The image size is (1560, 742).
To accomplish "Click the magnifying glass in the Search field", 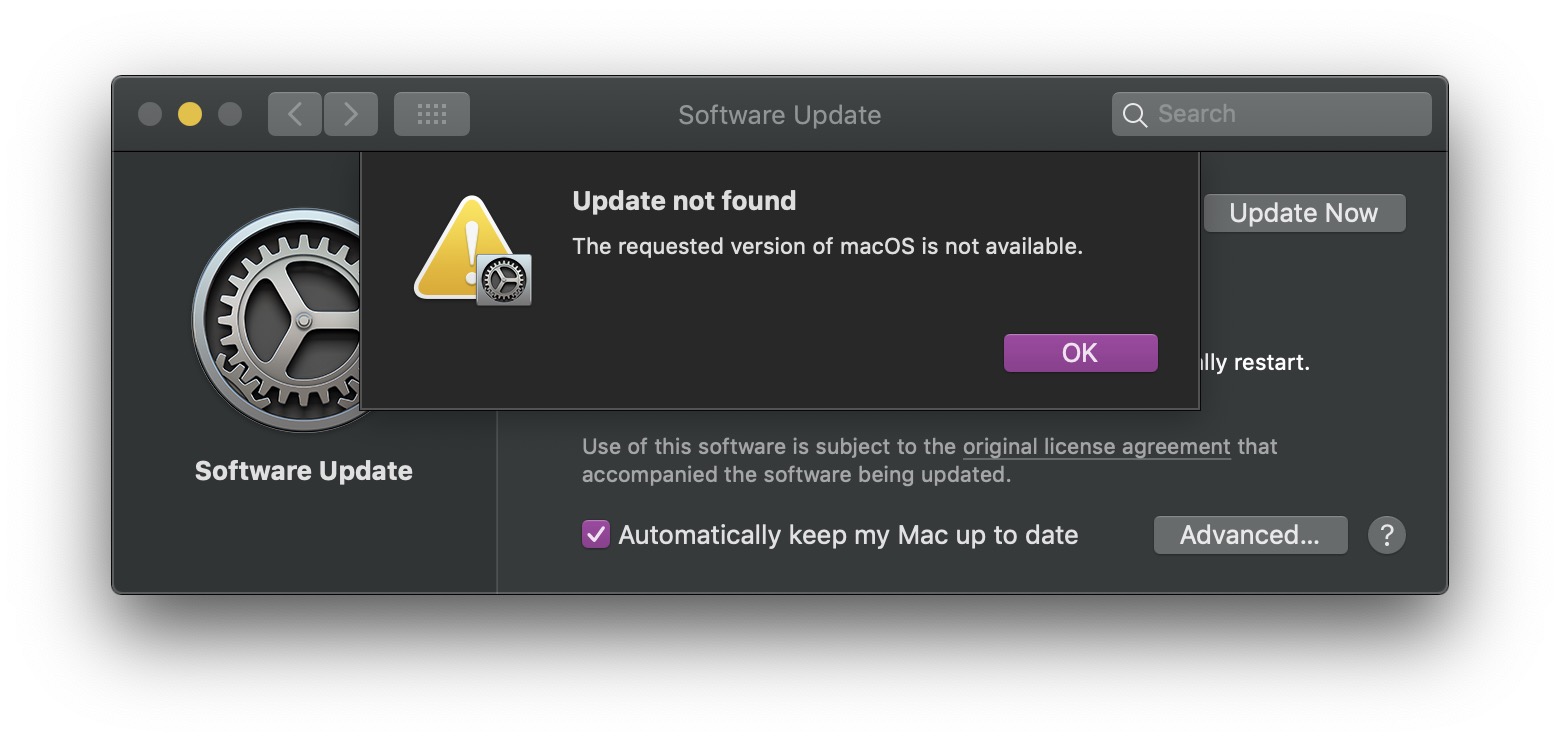I will tap(1135, 114).
